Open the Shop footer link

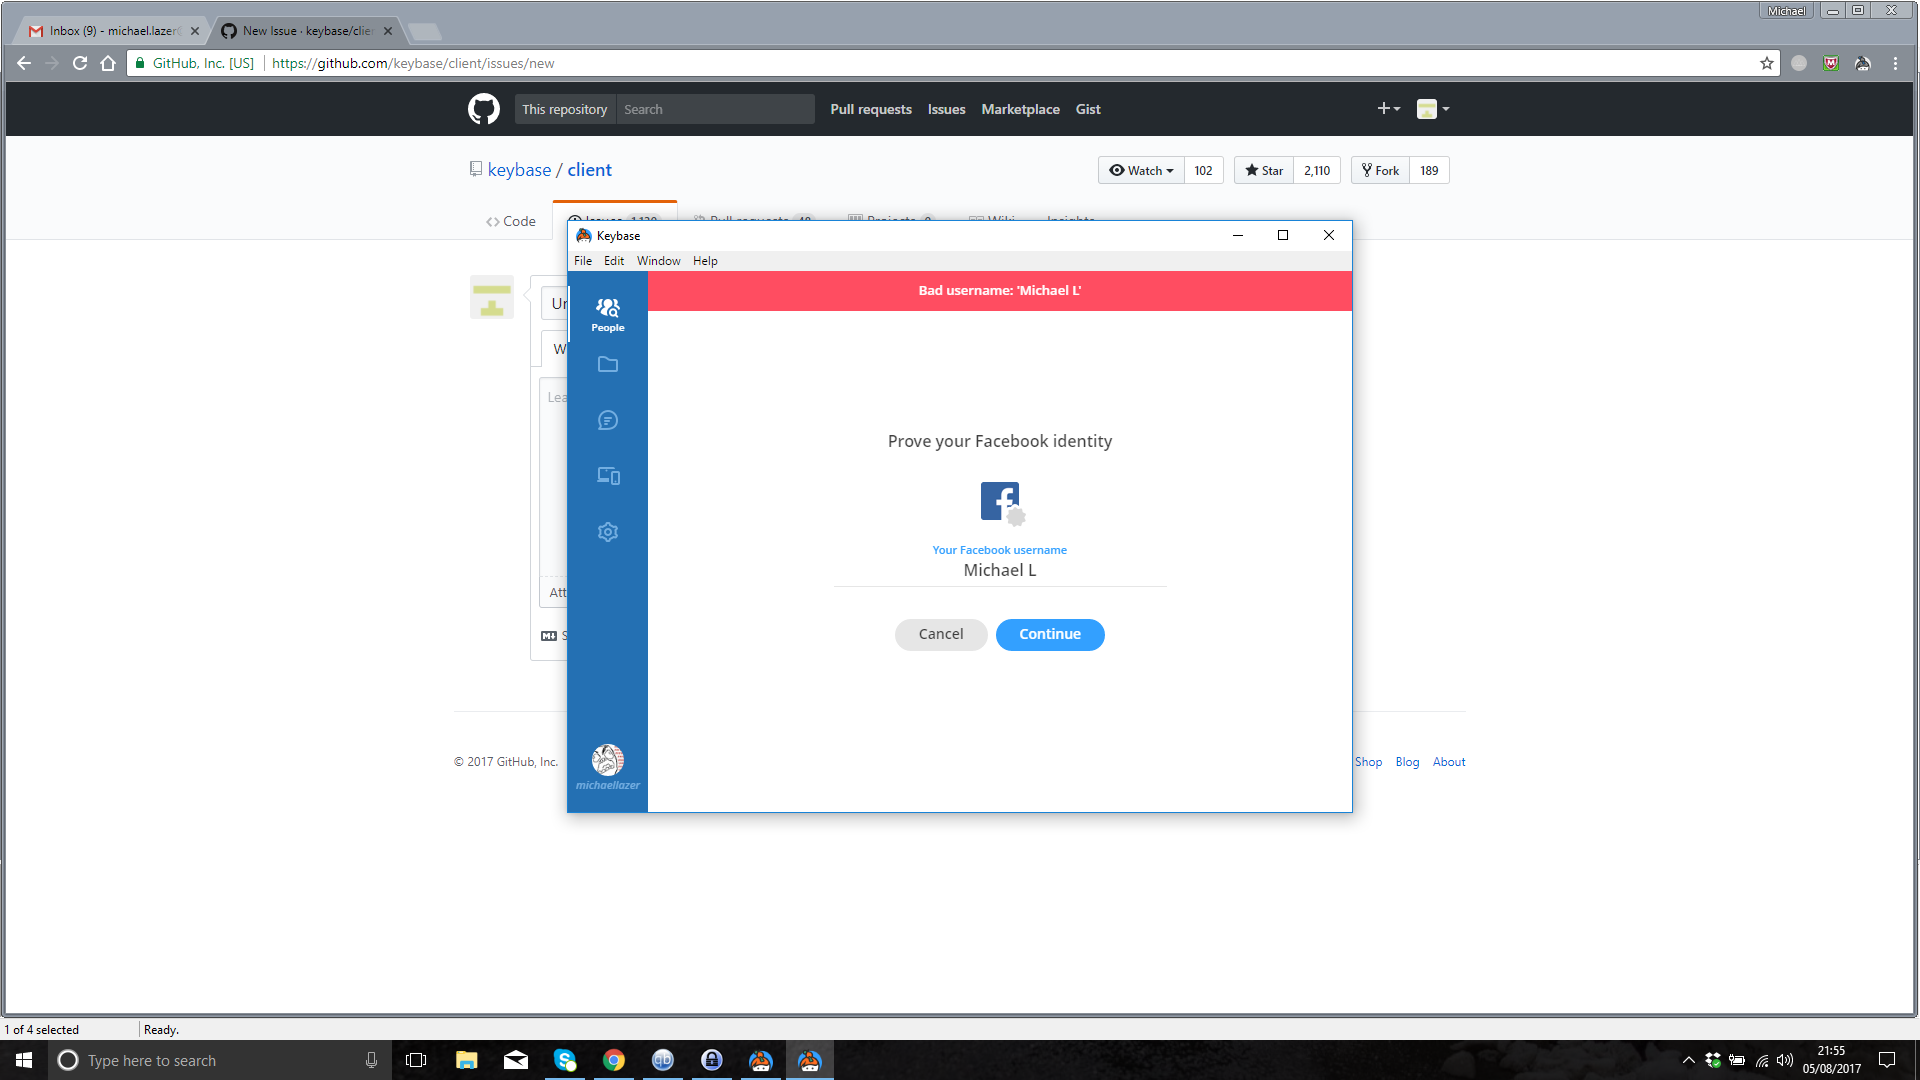pyautogui.click(x=1368, y=762)
